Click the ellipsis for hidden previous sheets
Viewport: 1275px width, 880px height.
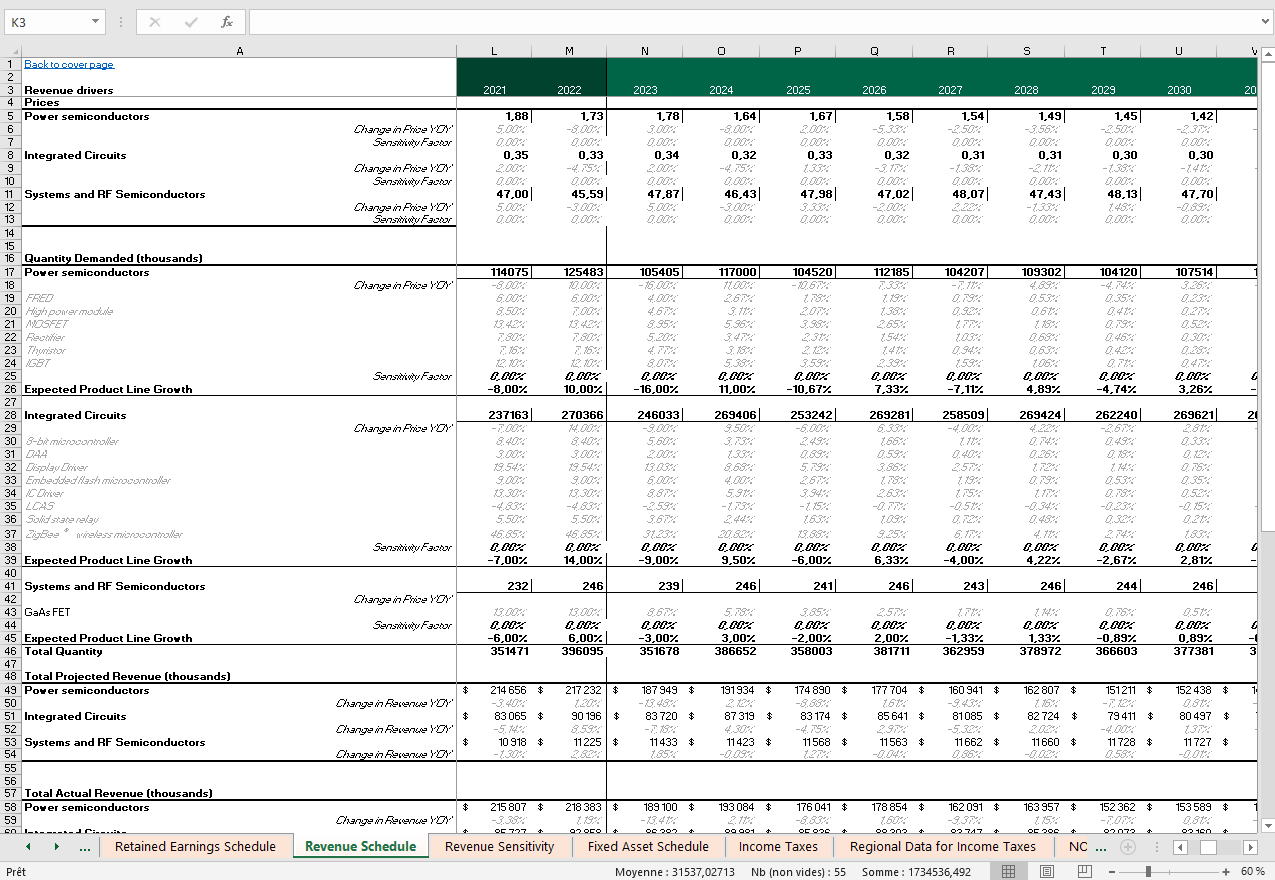85,847
